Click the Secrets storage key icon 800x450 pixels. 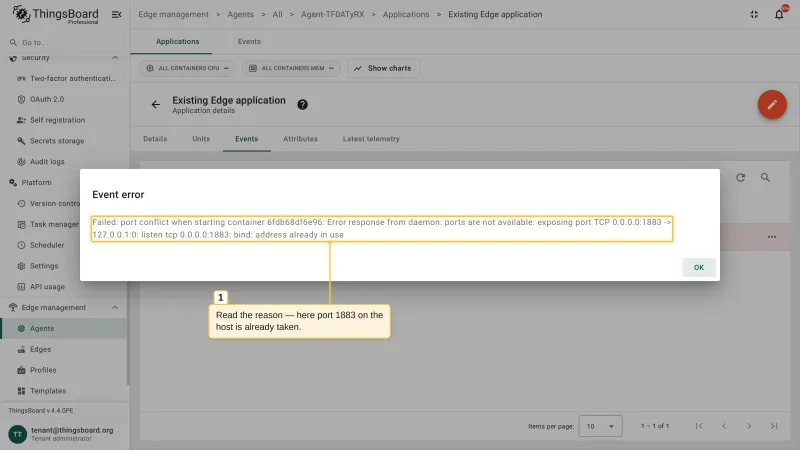click(x=21, y=141)
